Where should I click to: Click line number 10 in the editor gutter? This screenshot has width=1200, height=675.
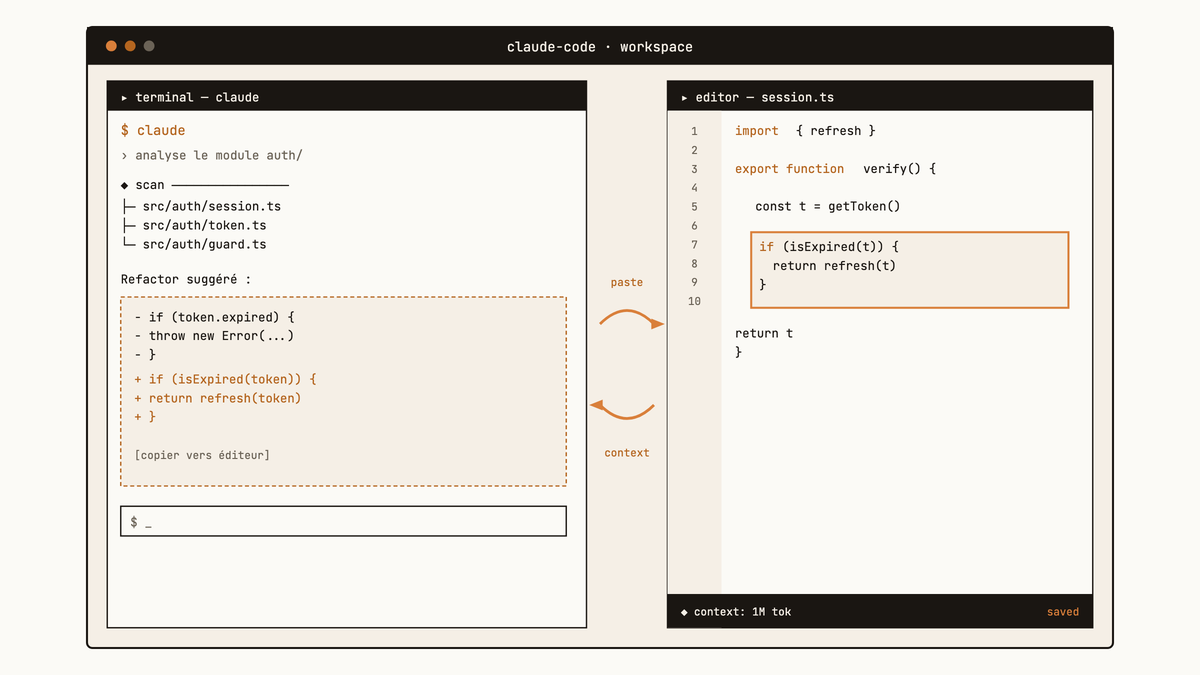point(694,301)
